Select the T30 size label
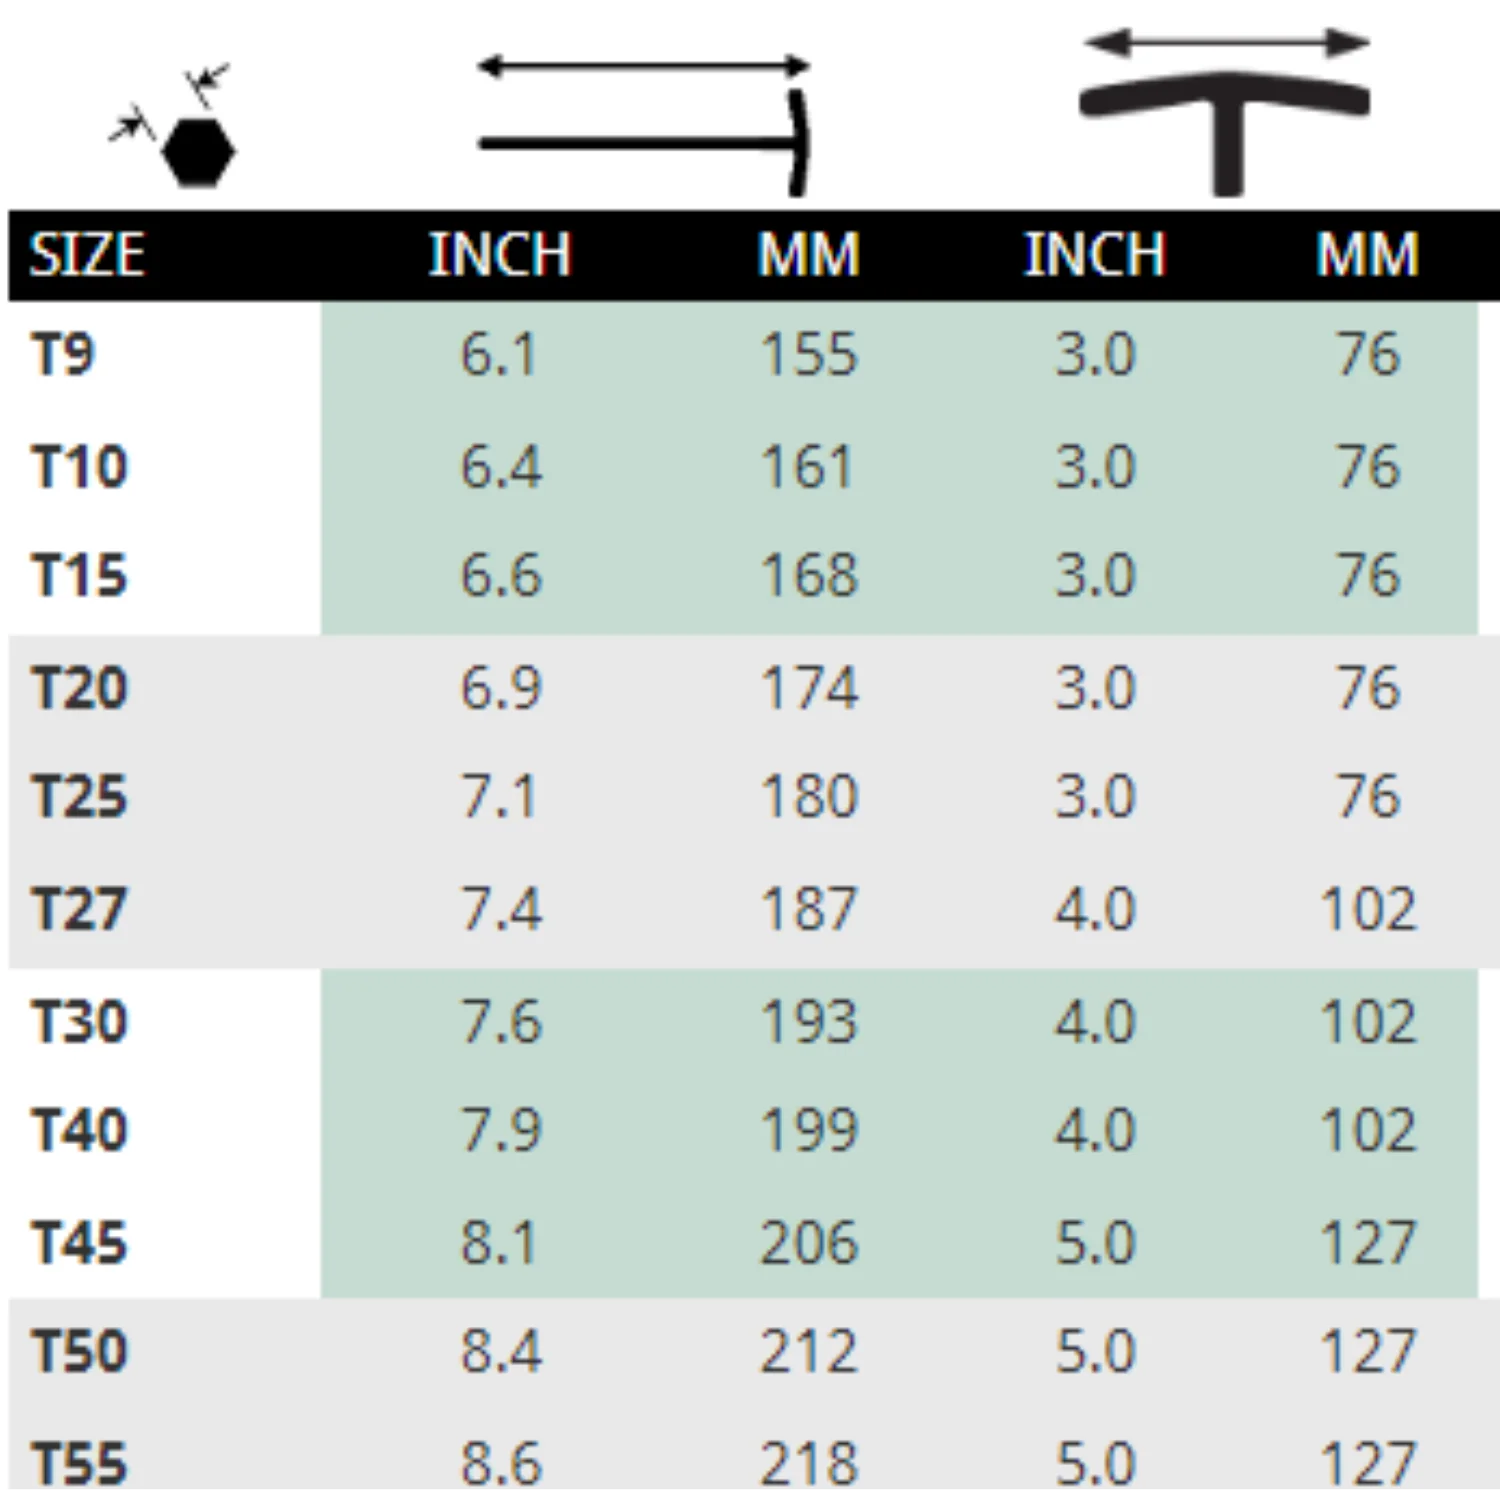The height and width of the screenshot is (1500, 1500). [80, 1023]
